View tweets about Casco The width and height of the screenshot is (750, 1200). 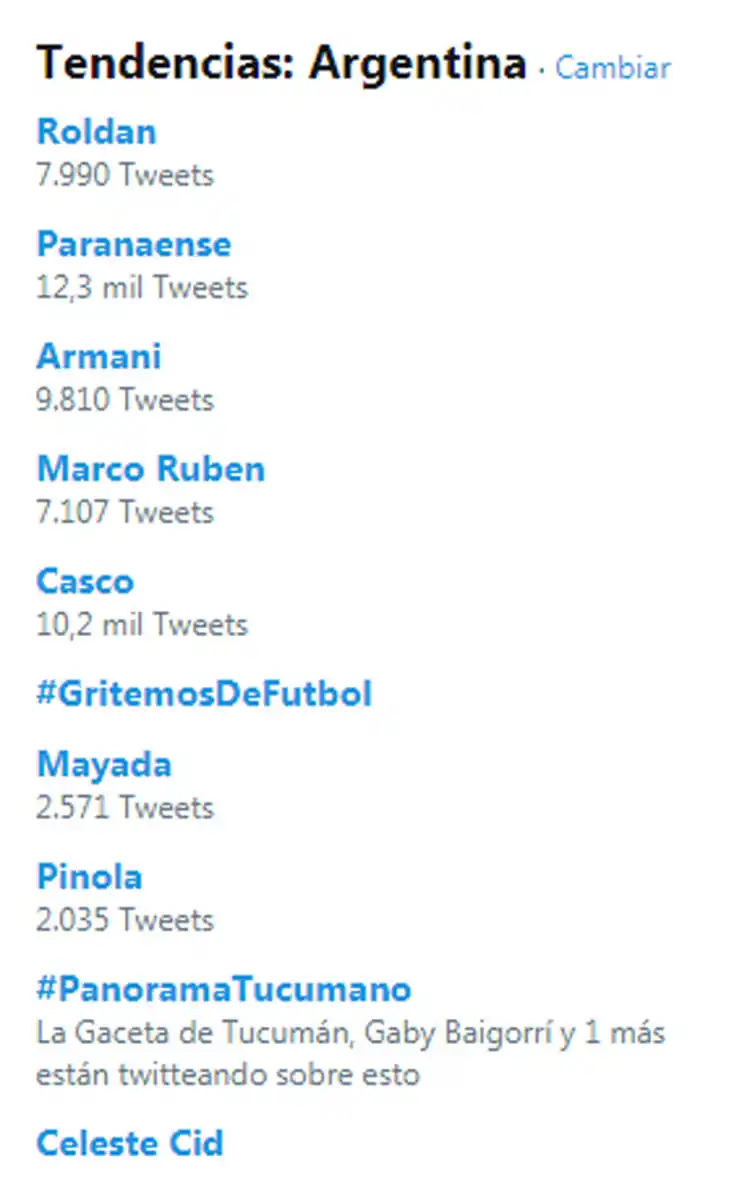tap(84, 581)
